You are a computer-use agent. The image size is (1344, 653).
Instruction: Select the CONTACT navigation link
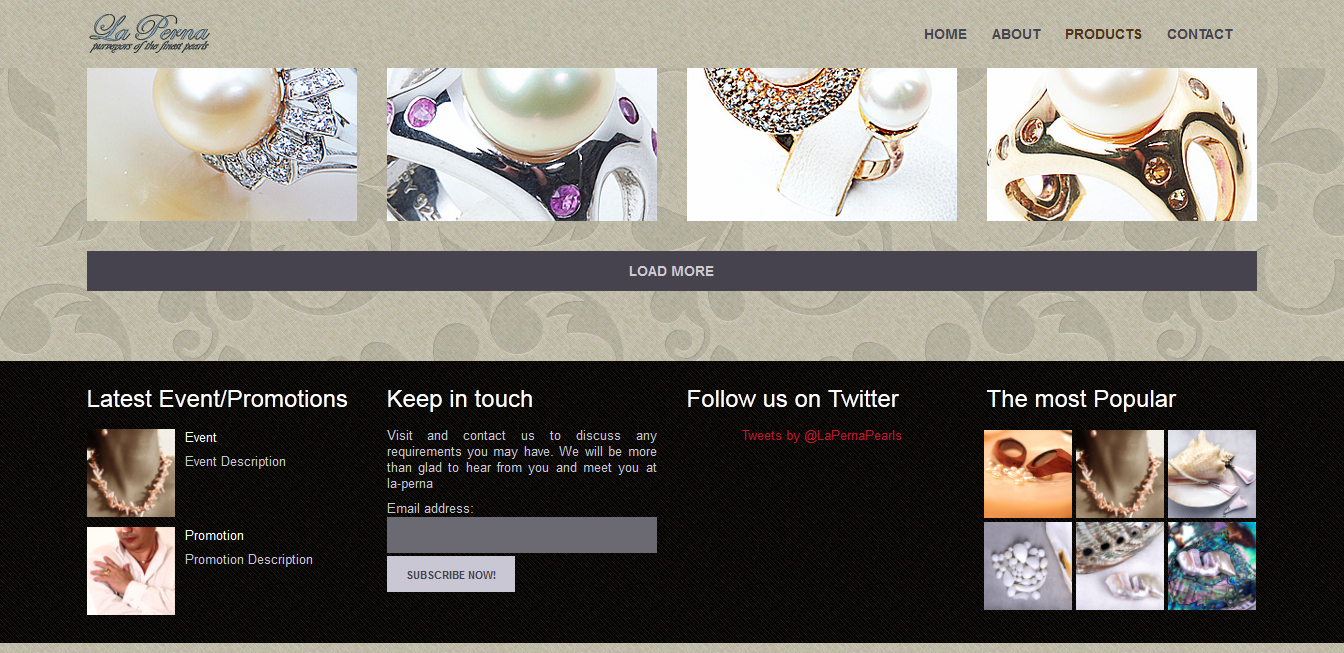(x=1199, y=34)
